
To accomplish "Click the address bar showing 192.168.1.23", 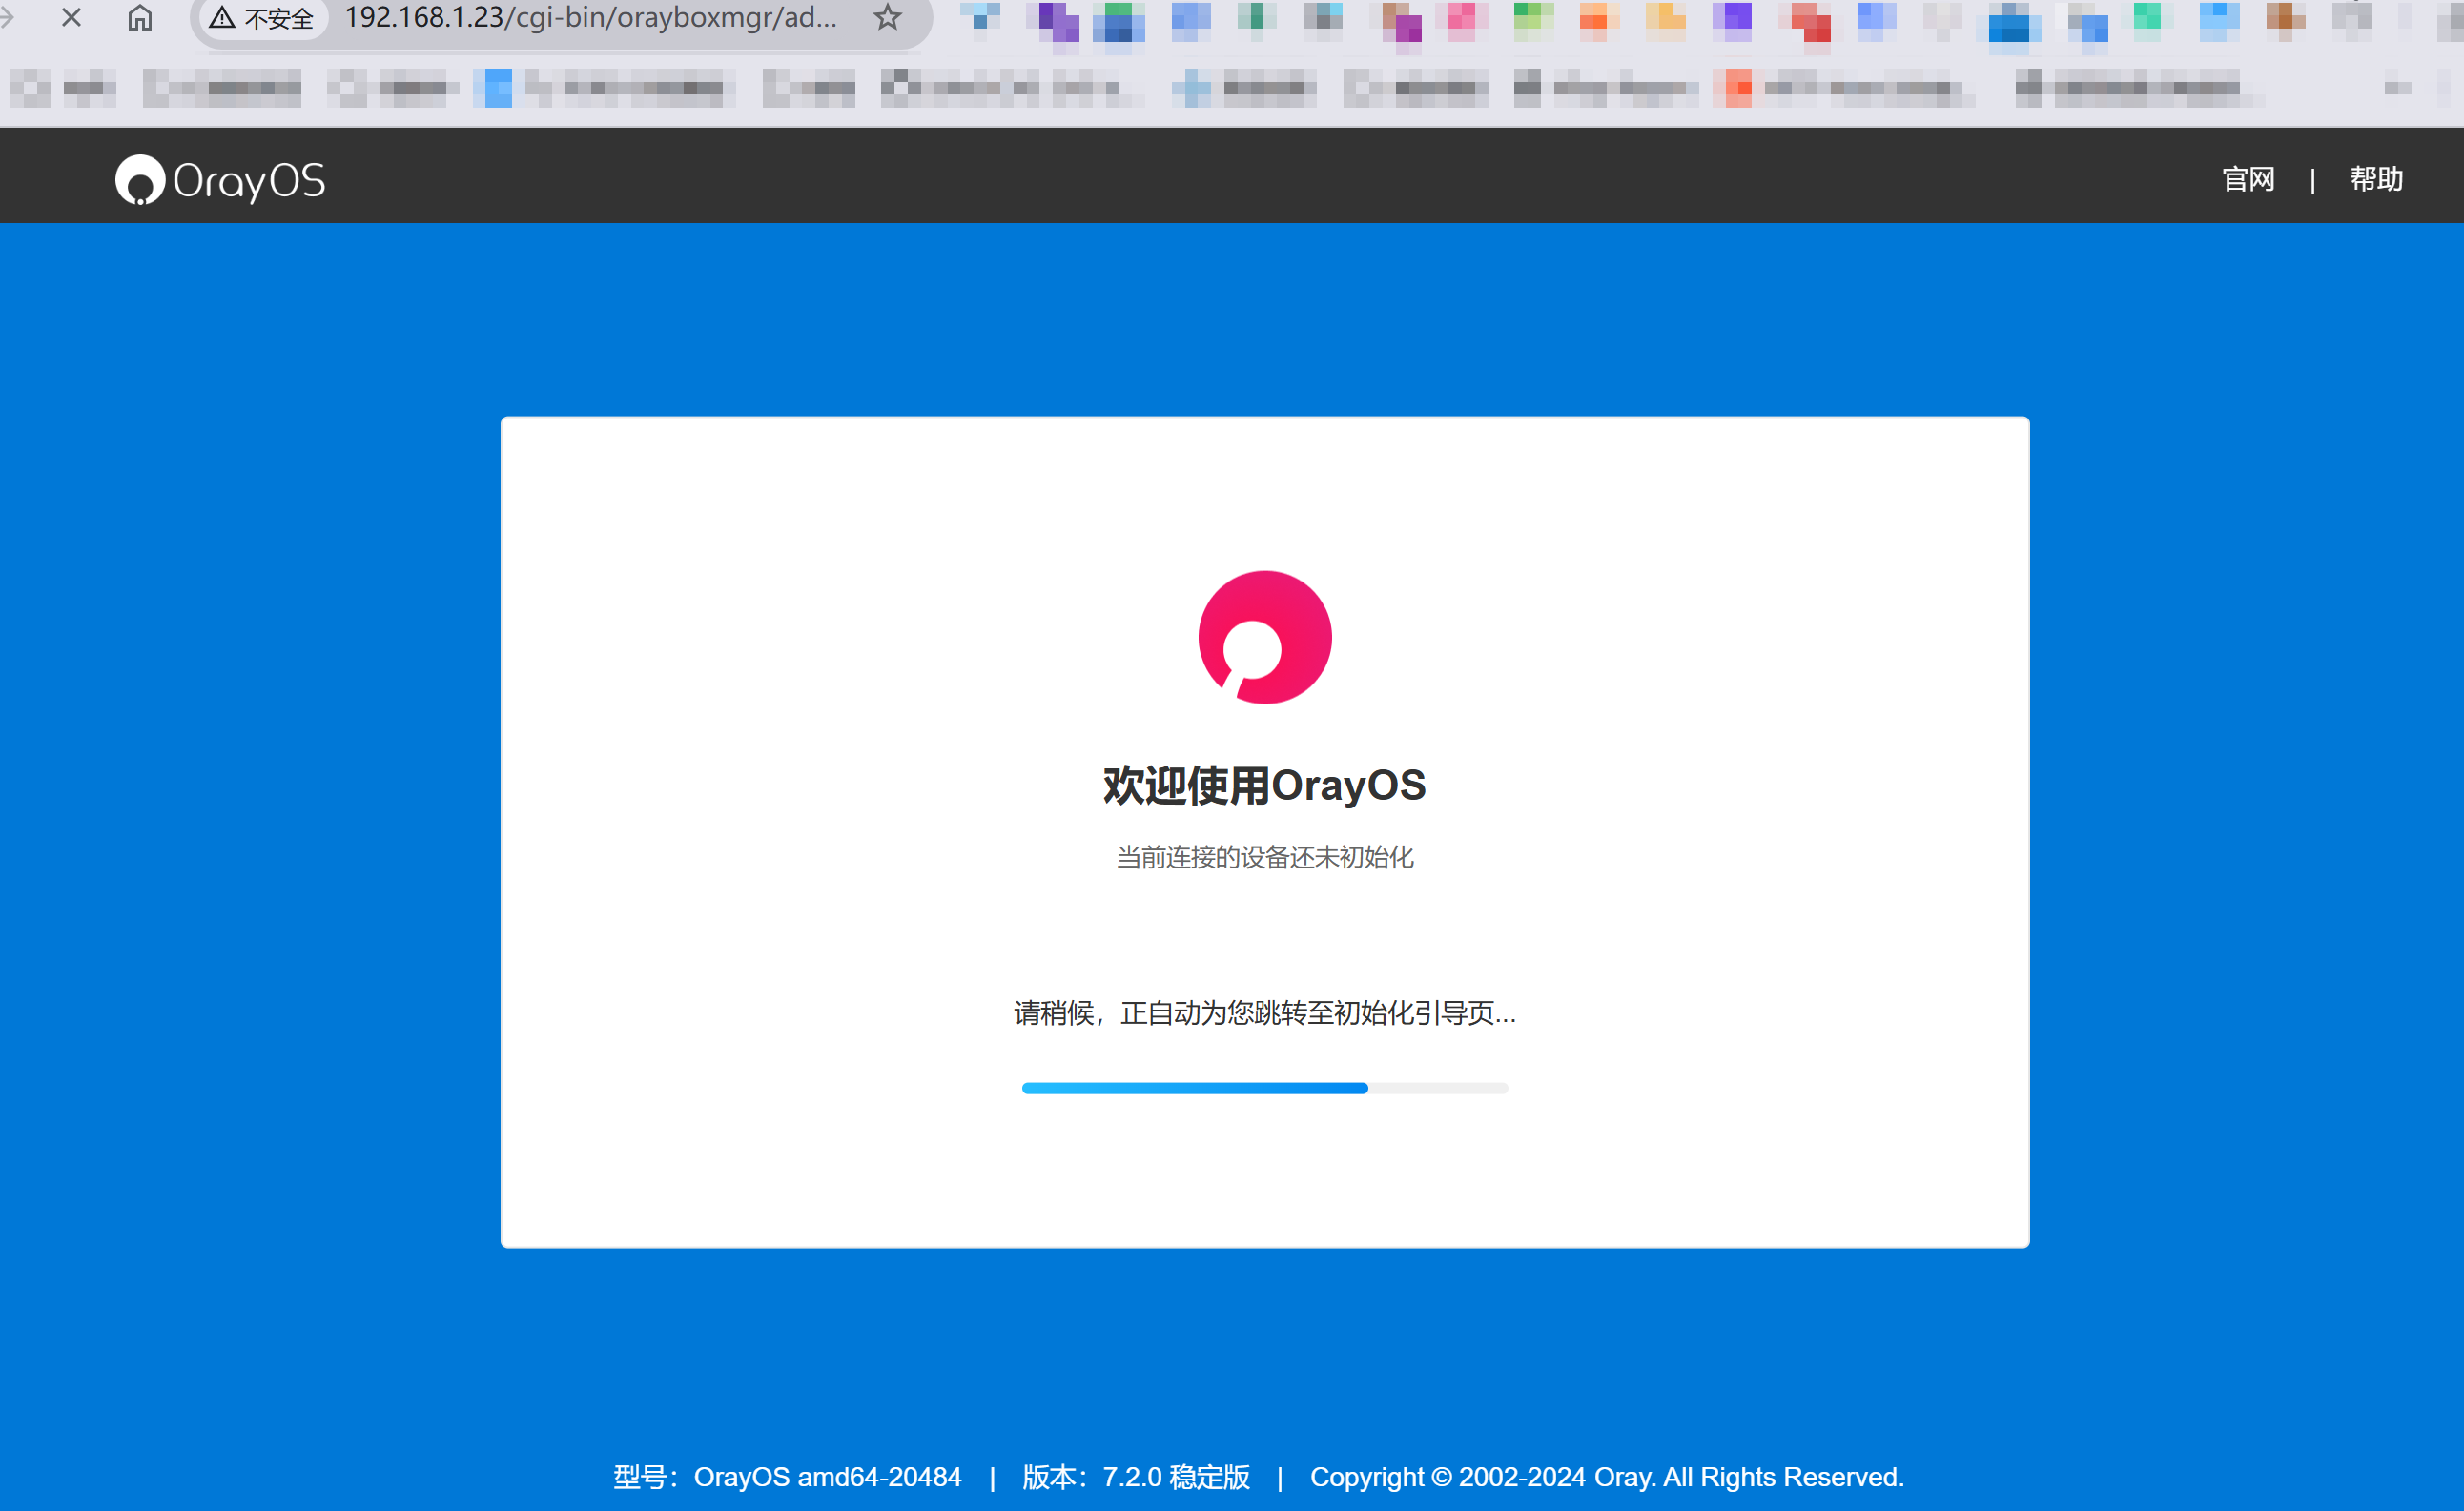I will click(590, 17).
